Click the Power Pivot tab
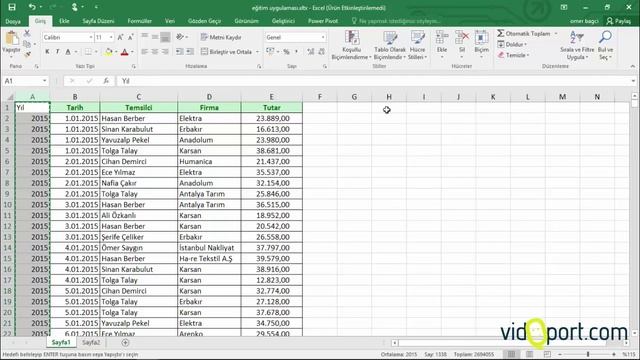 [x=323, y=21]
